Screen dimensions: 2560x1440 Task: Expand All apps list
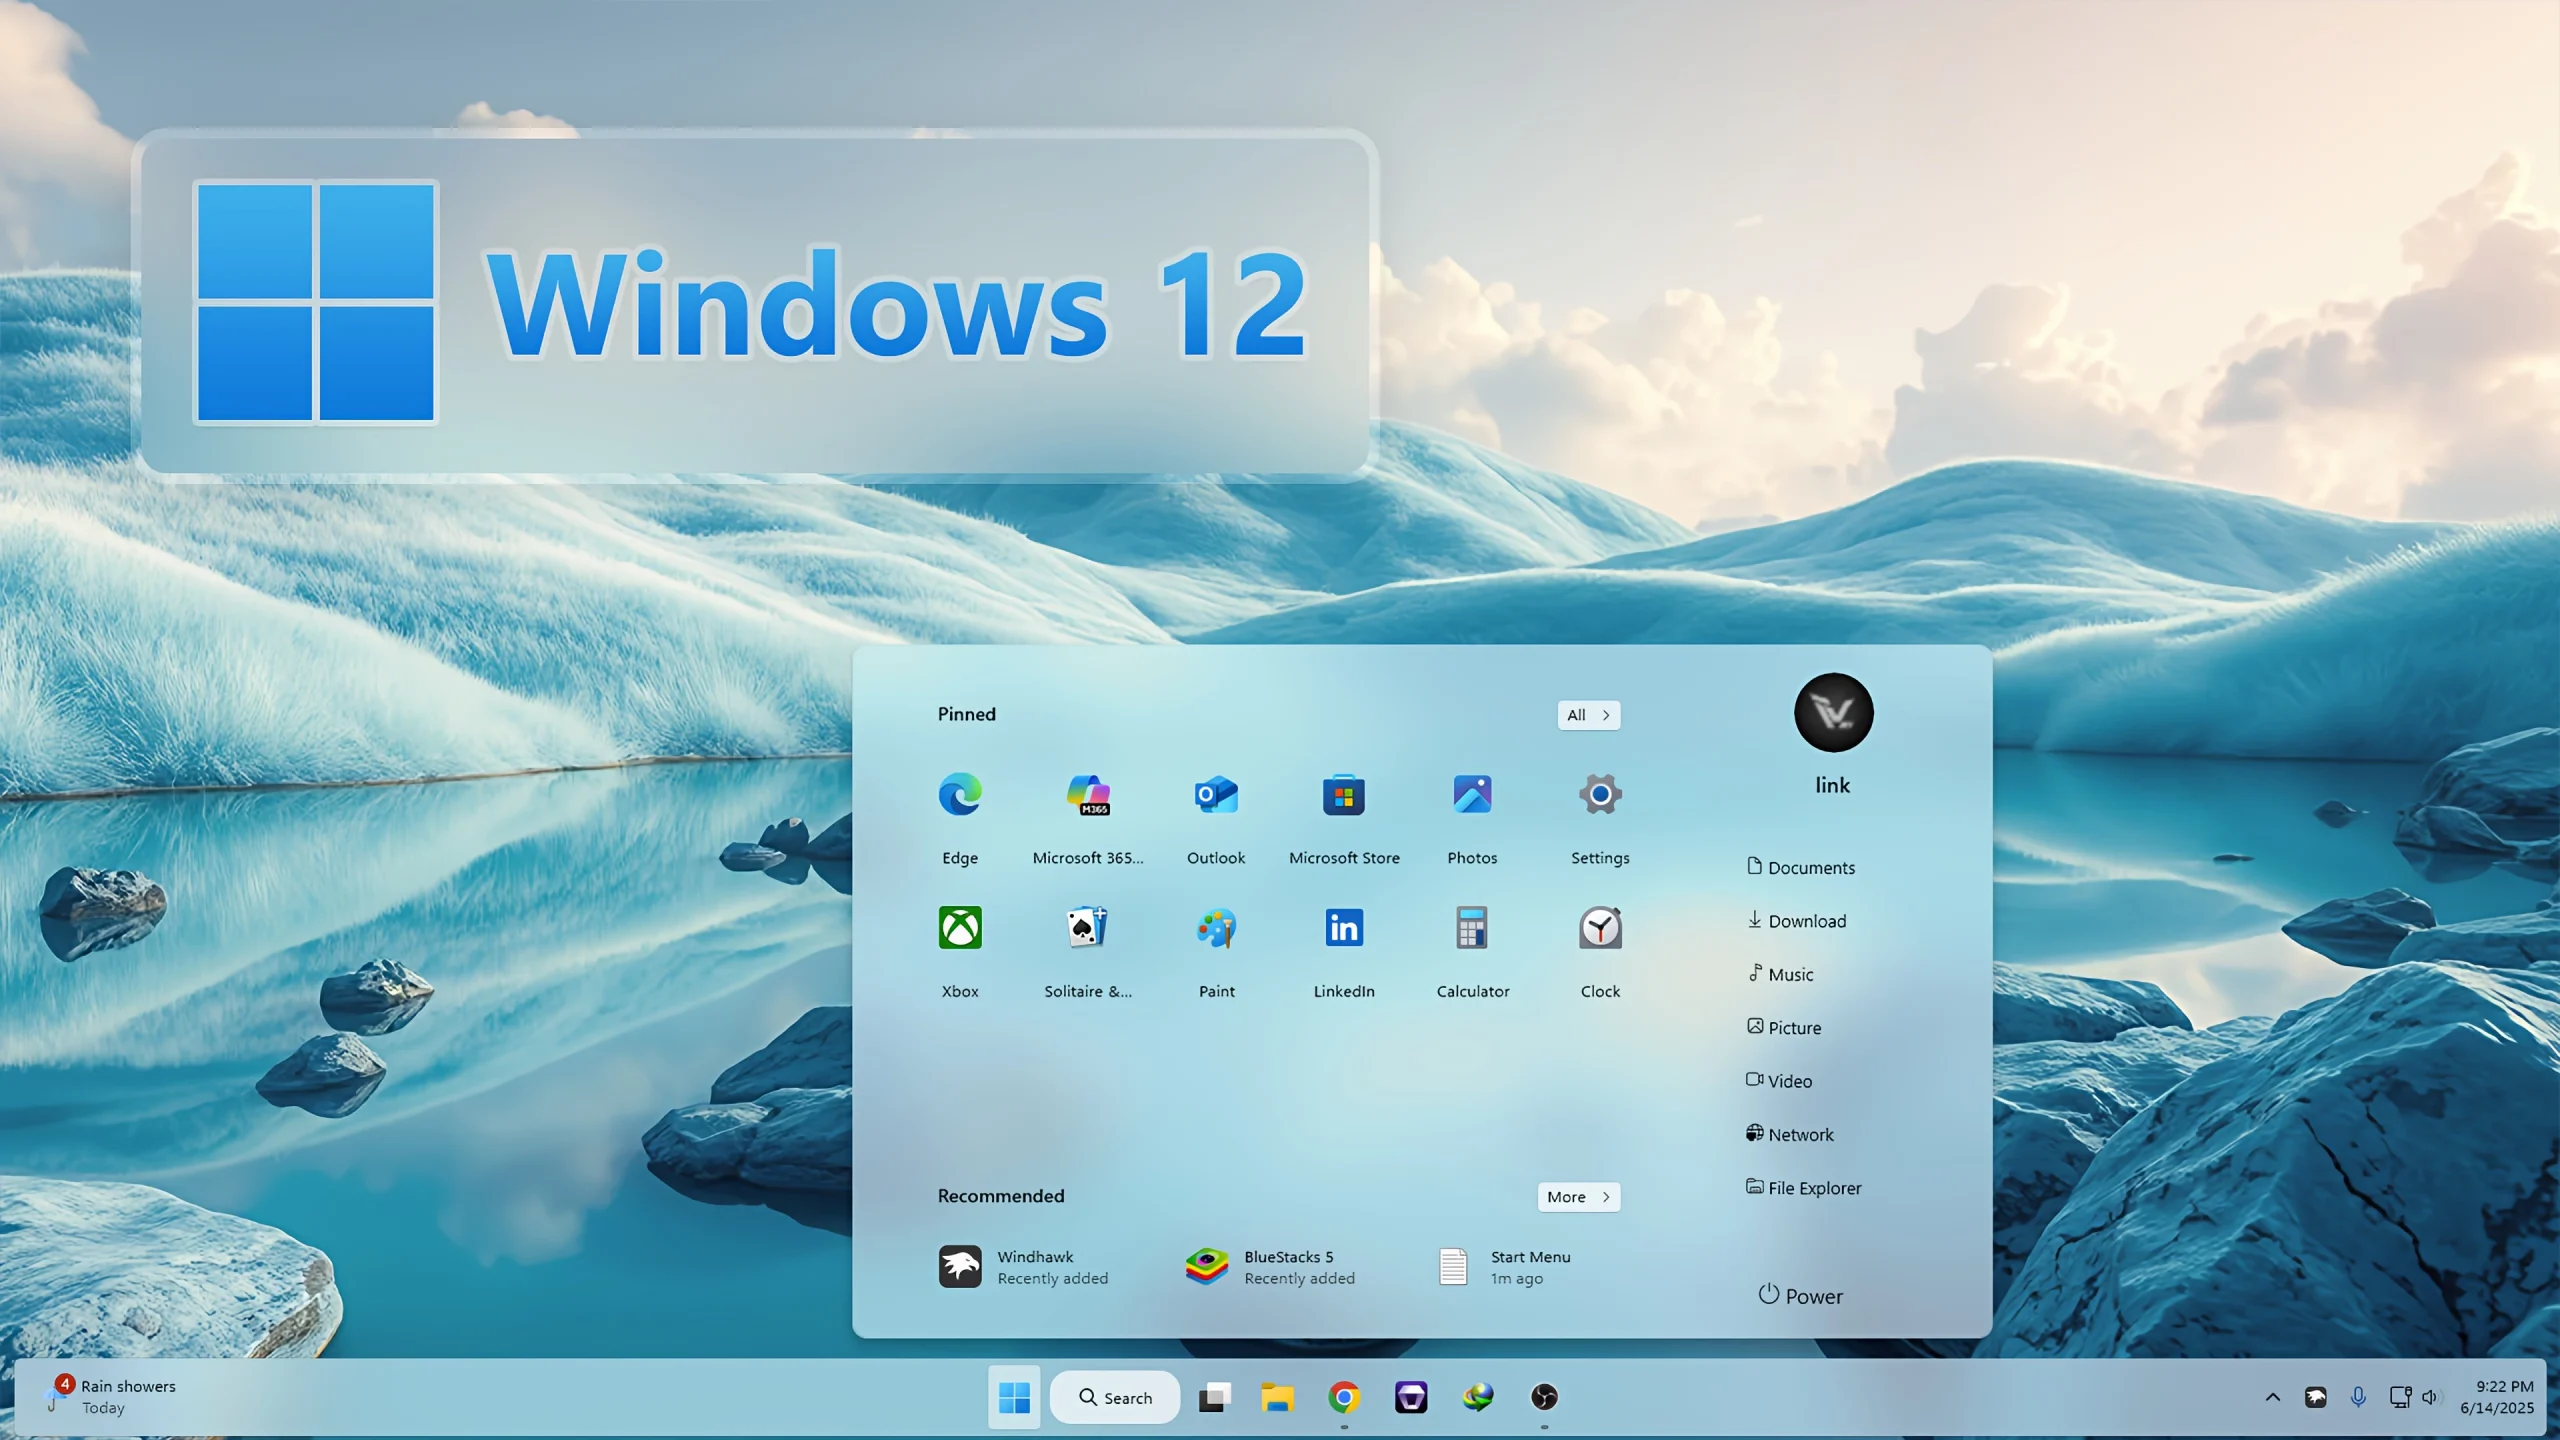click(1588, 715)
